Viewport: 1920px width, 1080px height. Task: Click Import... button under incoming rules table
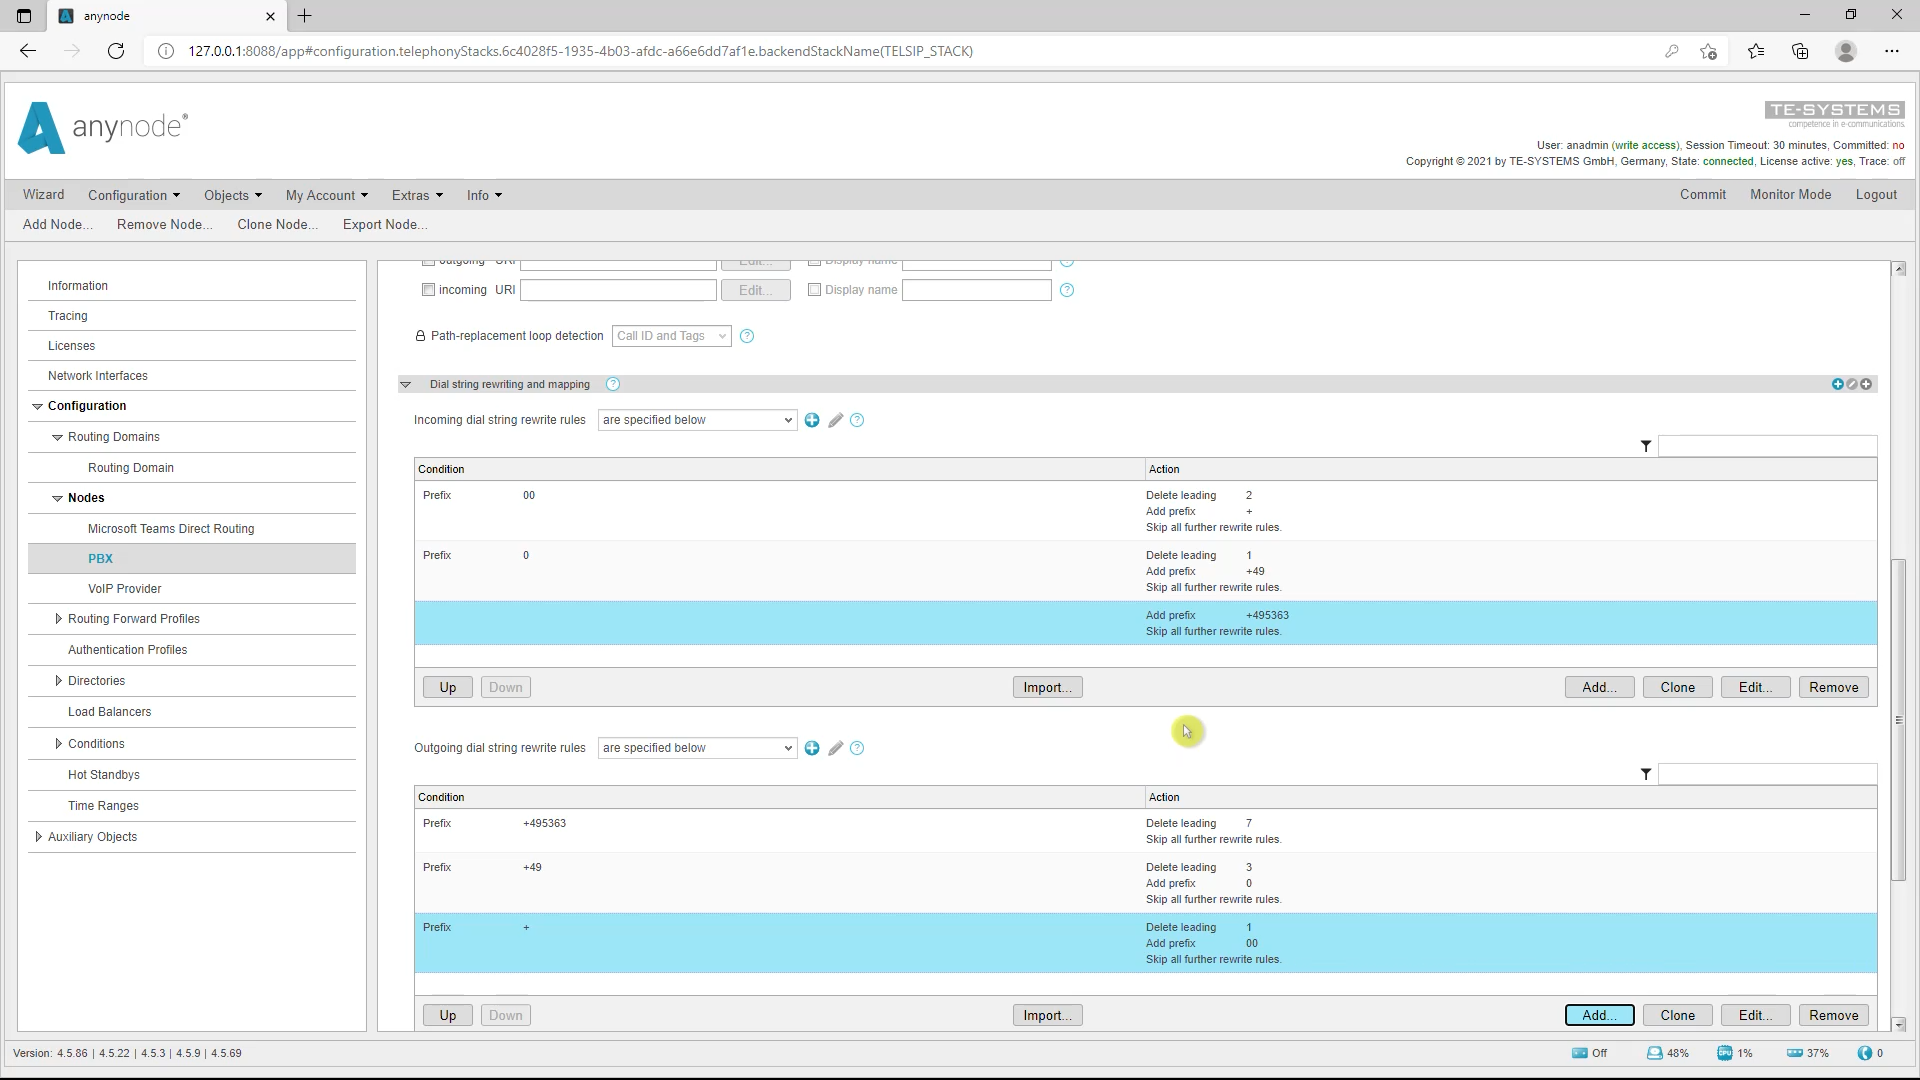(x=1047, y=687)
